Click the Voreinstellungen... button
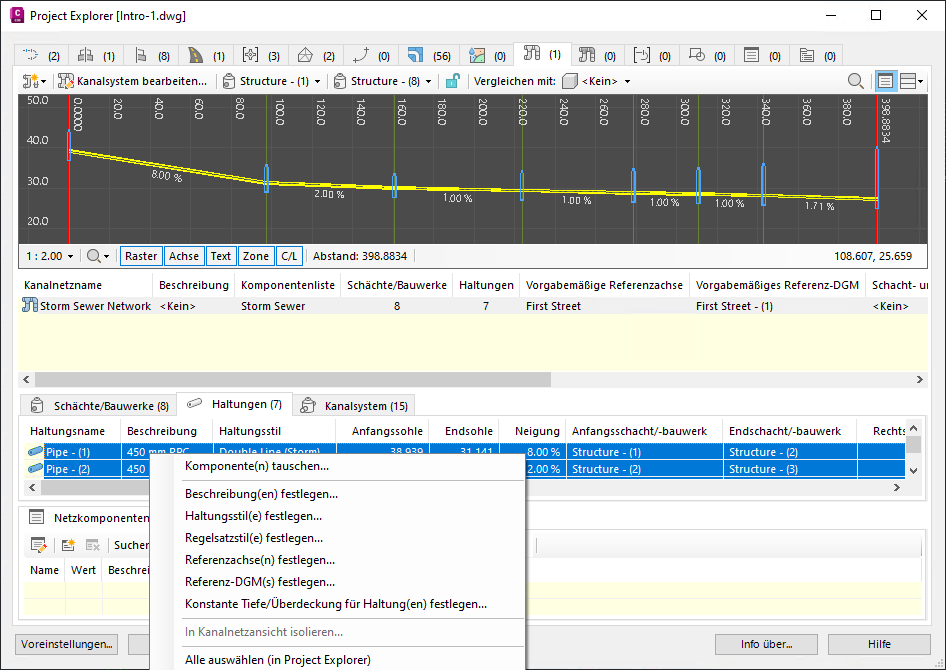Screen dimensions: 946x670 (x=66, y=644)
